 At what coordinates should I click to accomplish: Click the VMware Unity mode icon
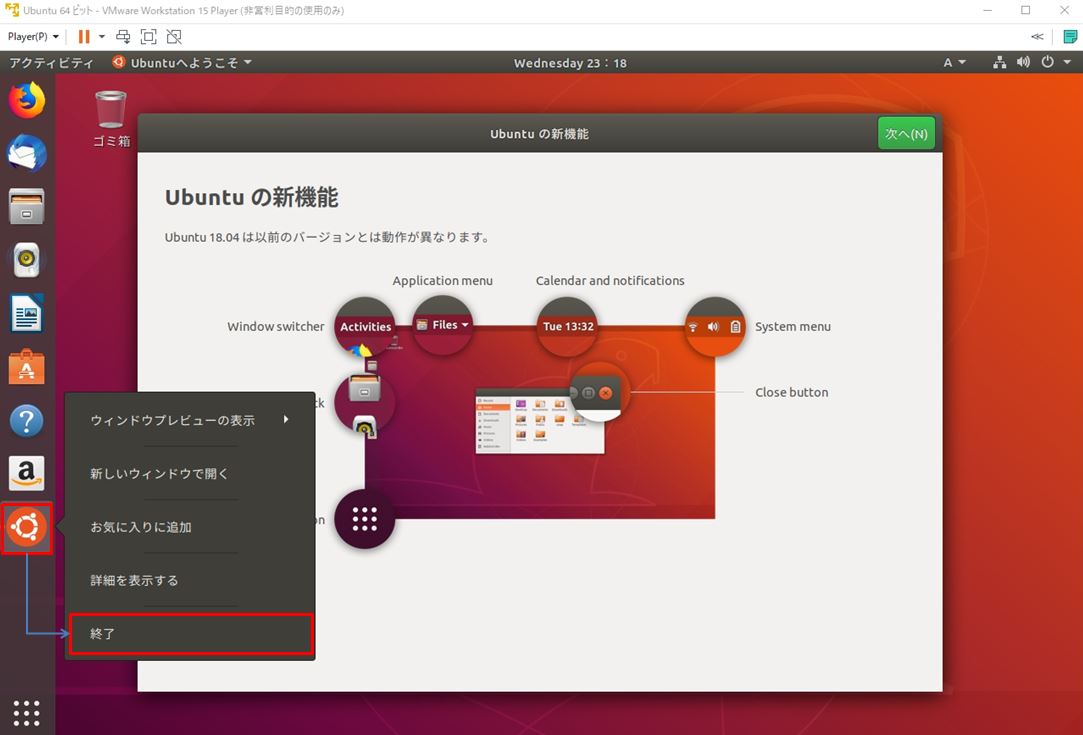pos(174,37)
